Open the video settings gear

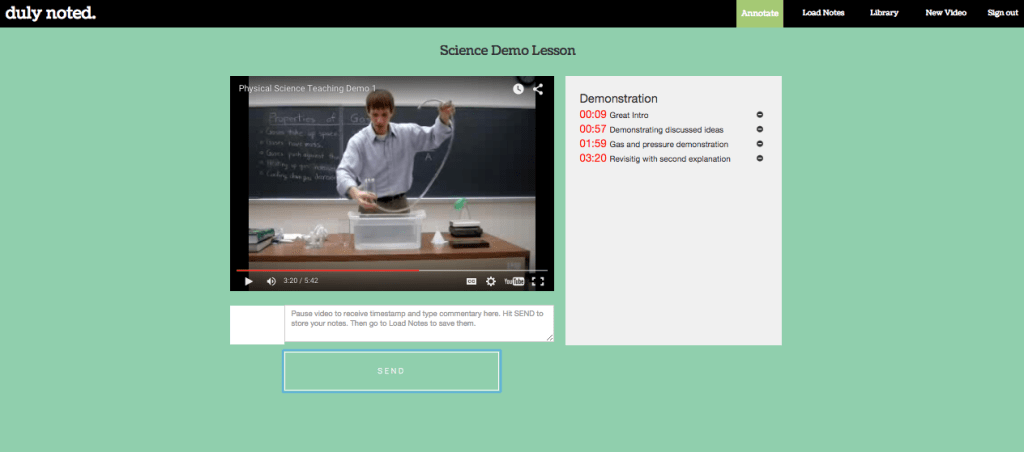(x=491, y=281)
